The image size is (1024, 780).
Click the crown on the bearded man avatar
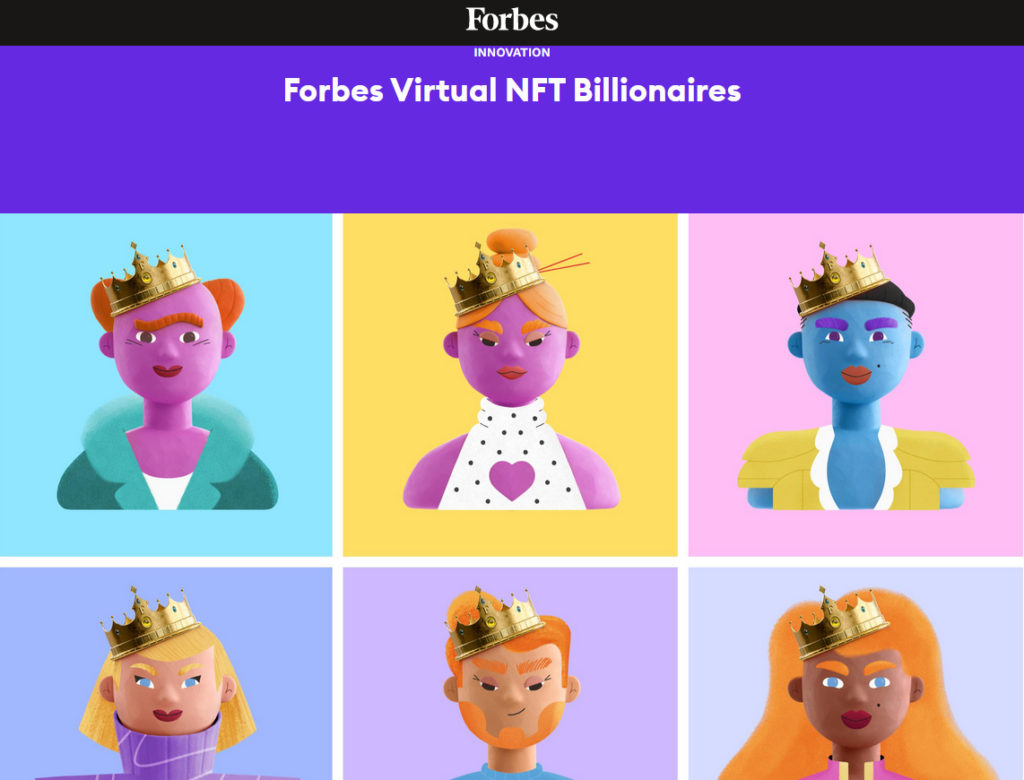[494, 623]
